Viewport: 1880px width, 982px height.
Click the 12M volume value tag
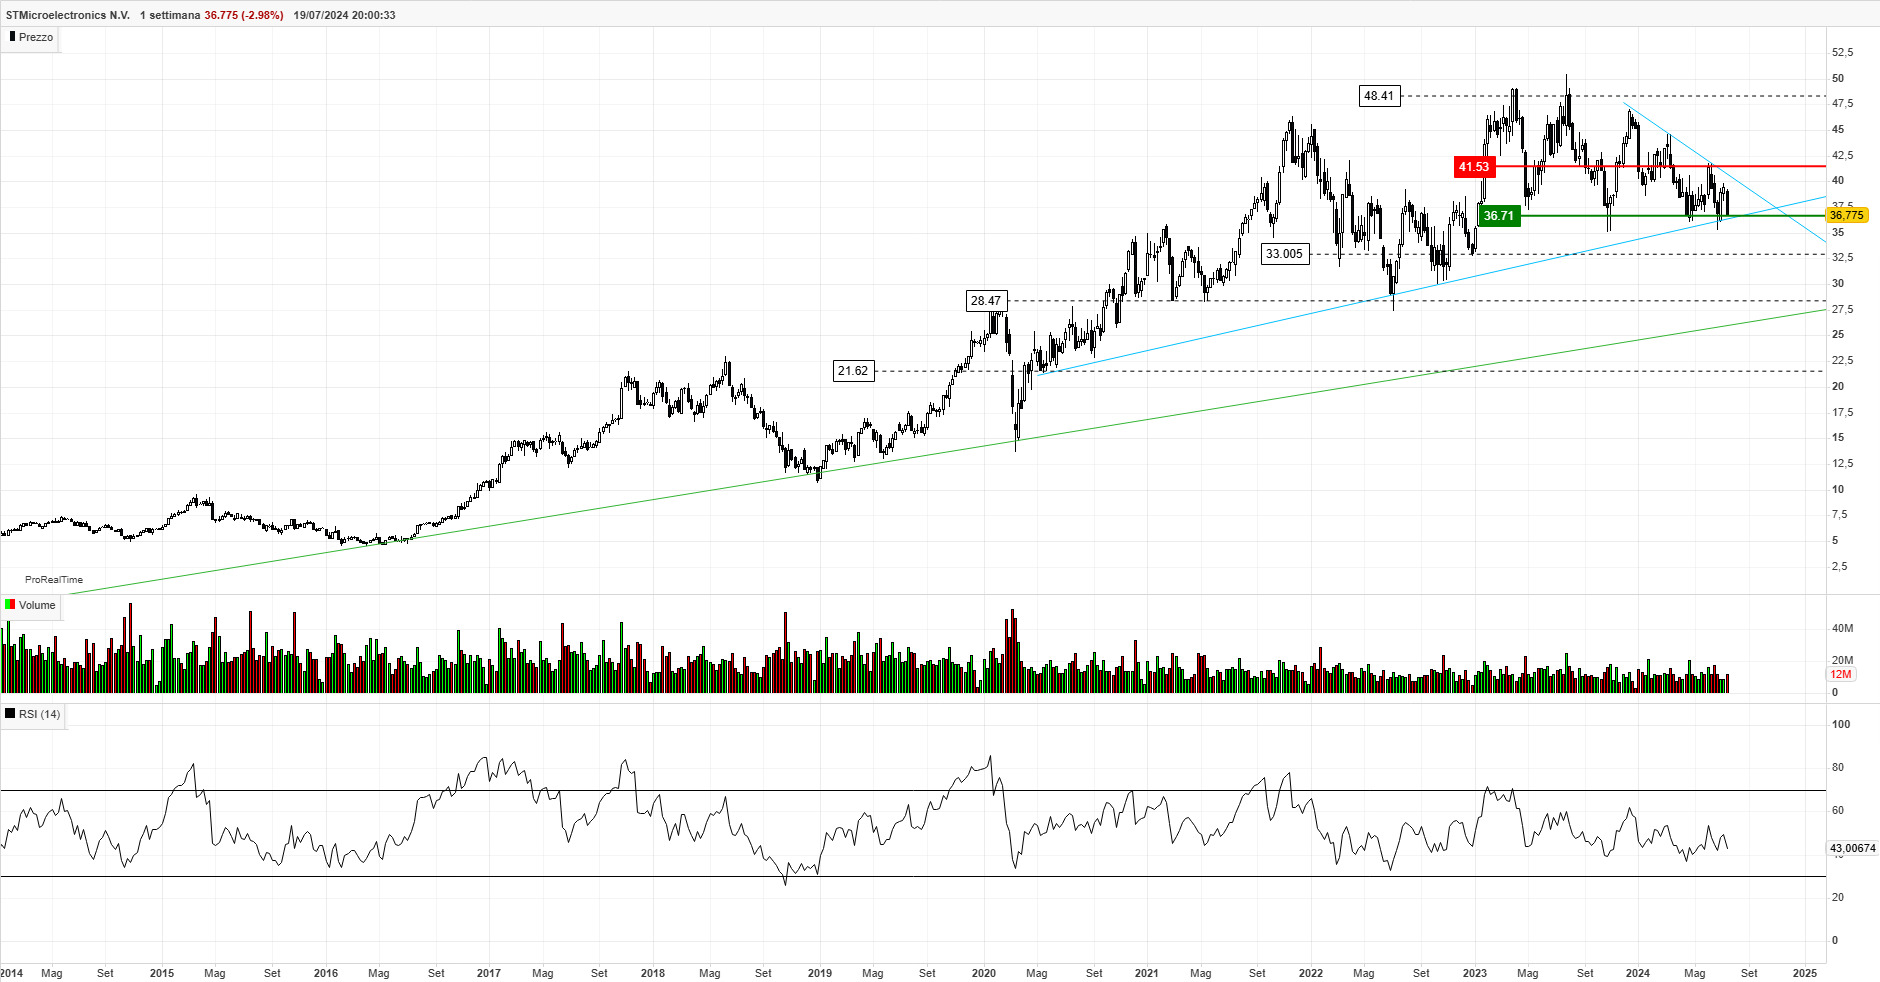point(1841,675)
